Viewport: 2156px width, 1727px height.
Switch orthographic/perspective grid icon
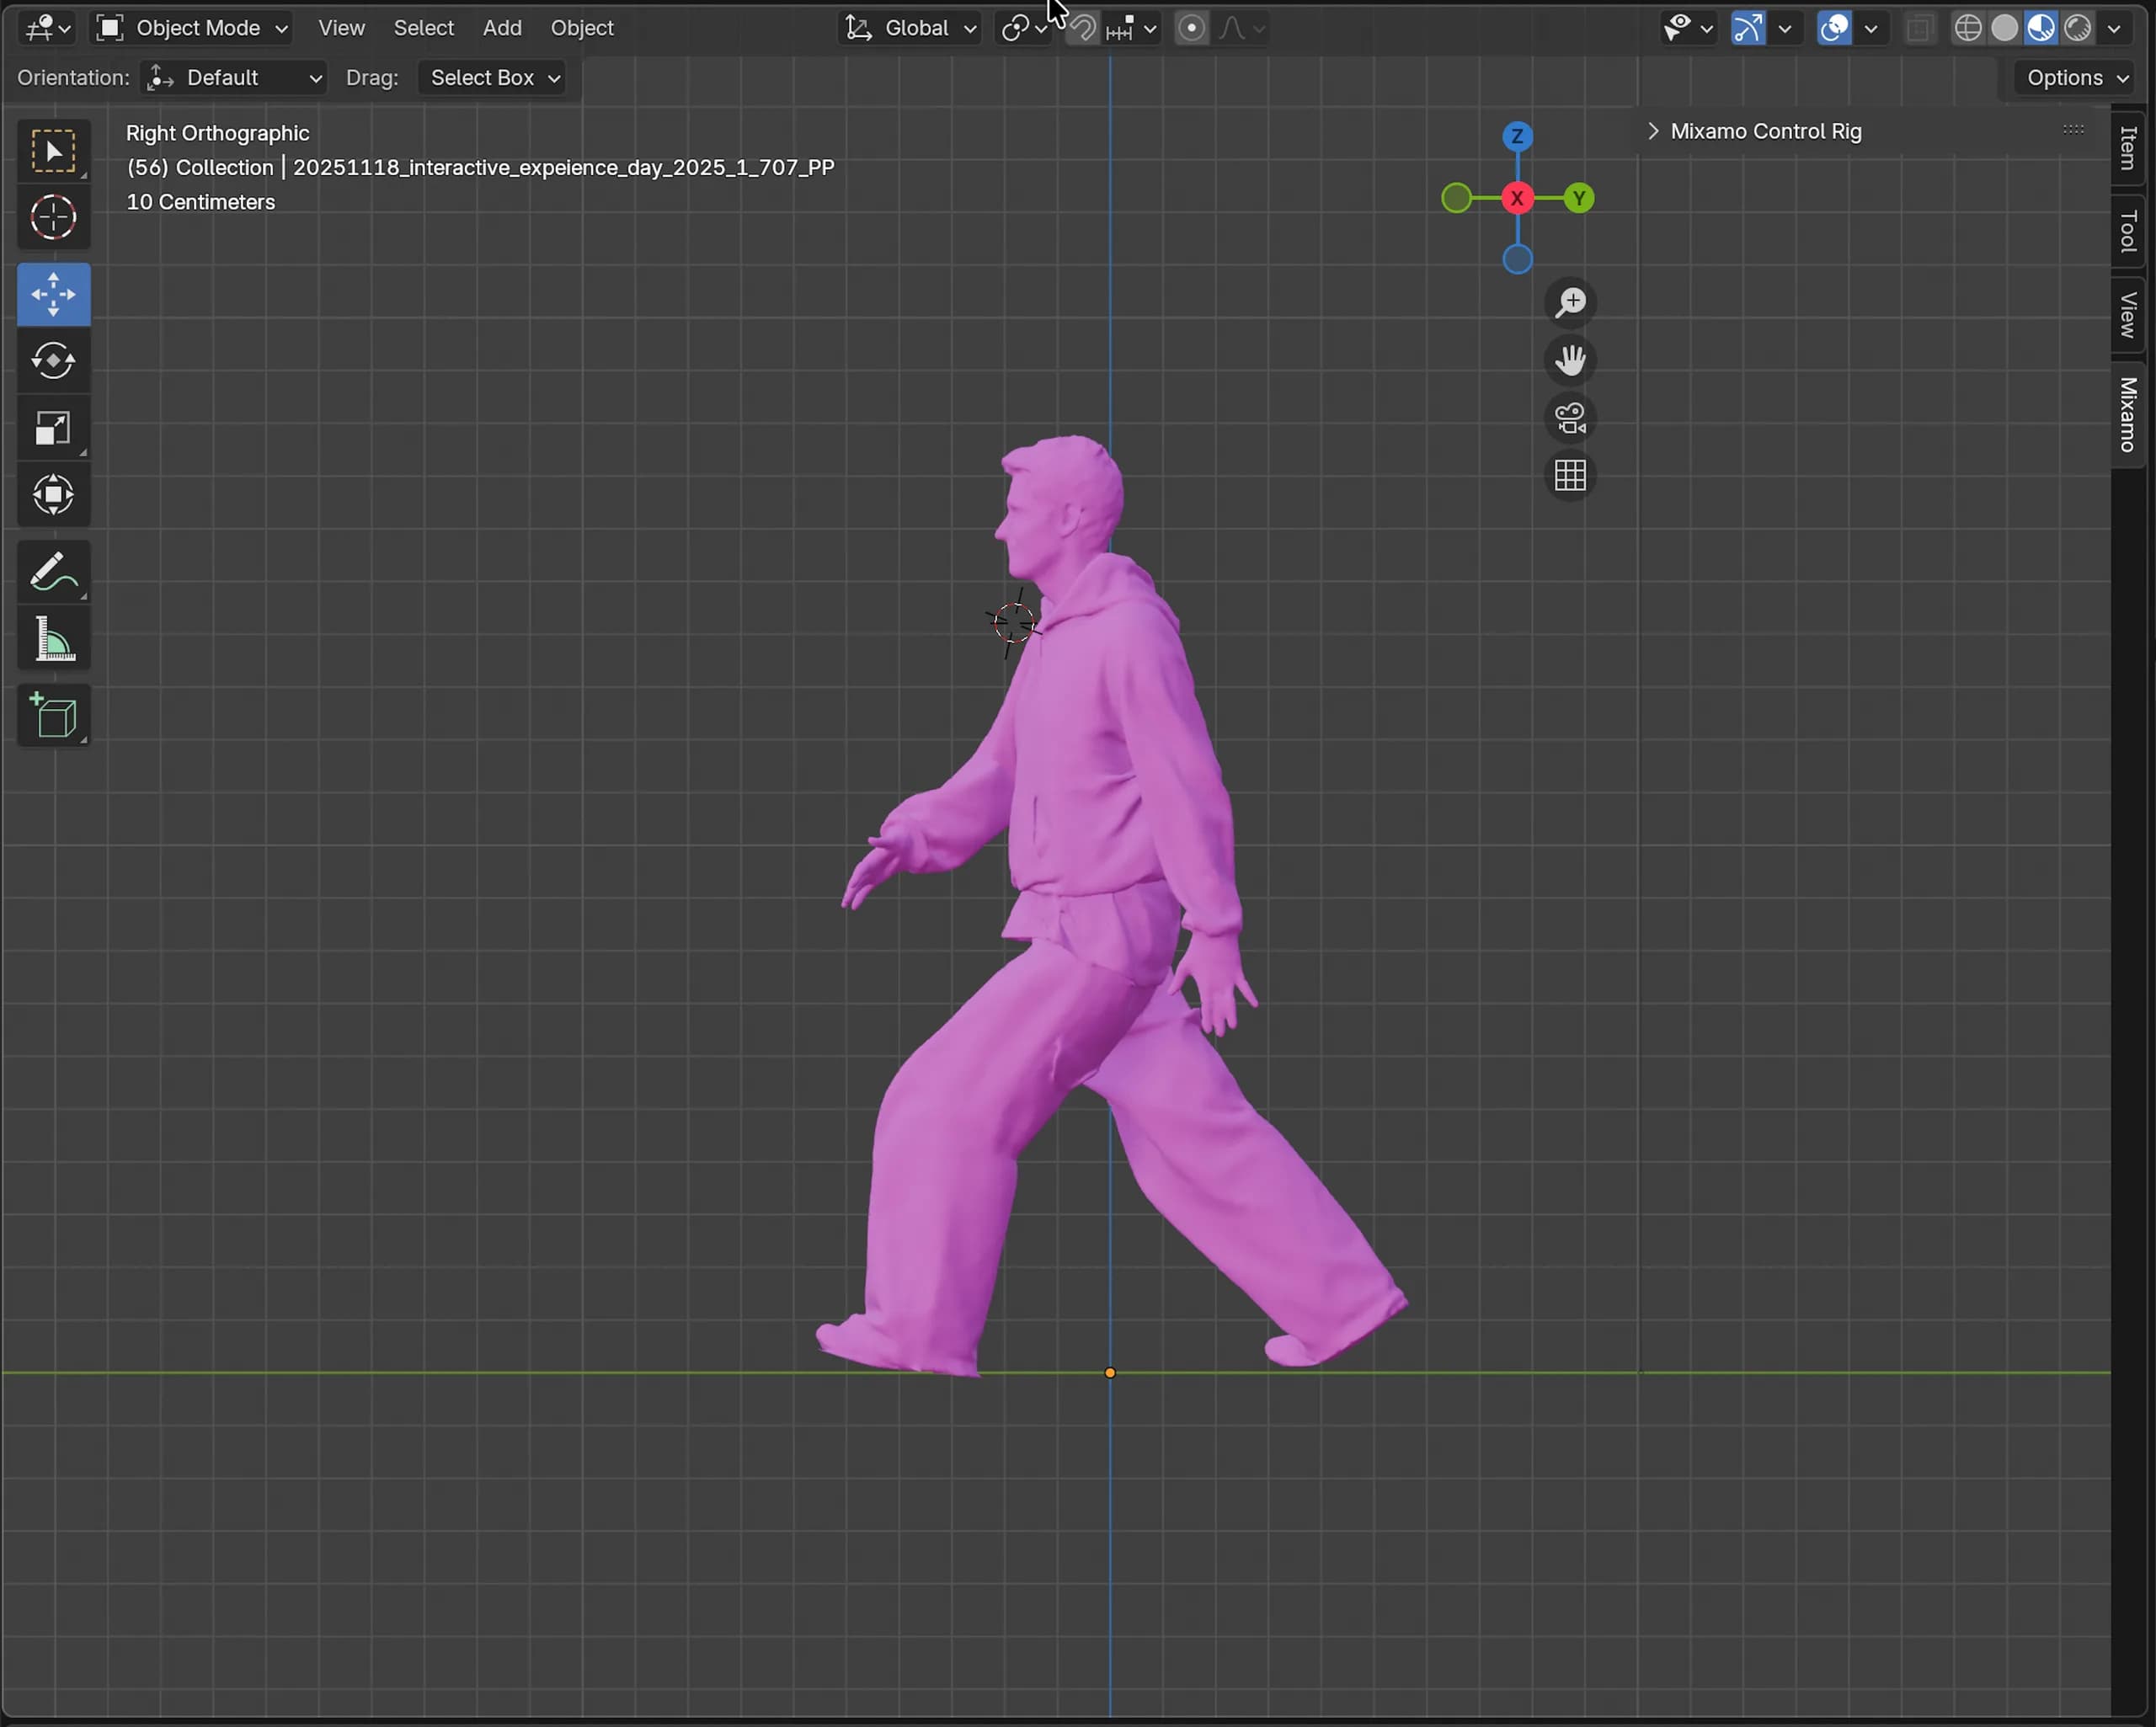(1570, 476)
